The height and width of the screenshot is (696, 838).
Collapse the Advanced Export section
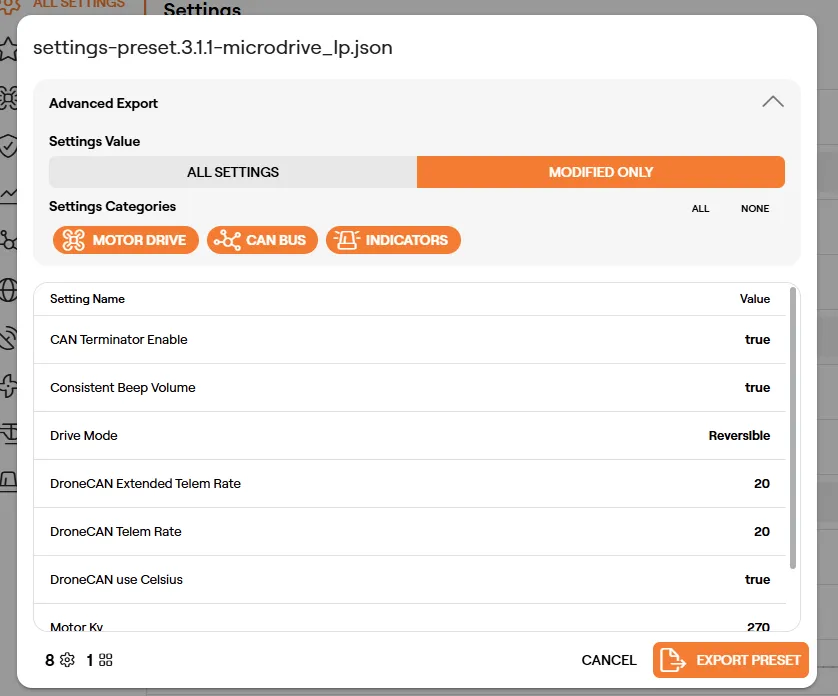(773, 102)
